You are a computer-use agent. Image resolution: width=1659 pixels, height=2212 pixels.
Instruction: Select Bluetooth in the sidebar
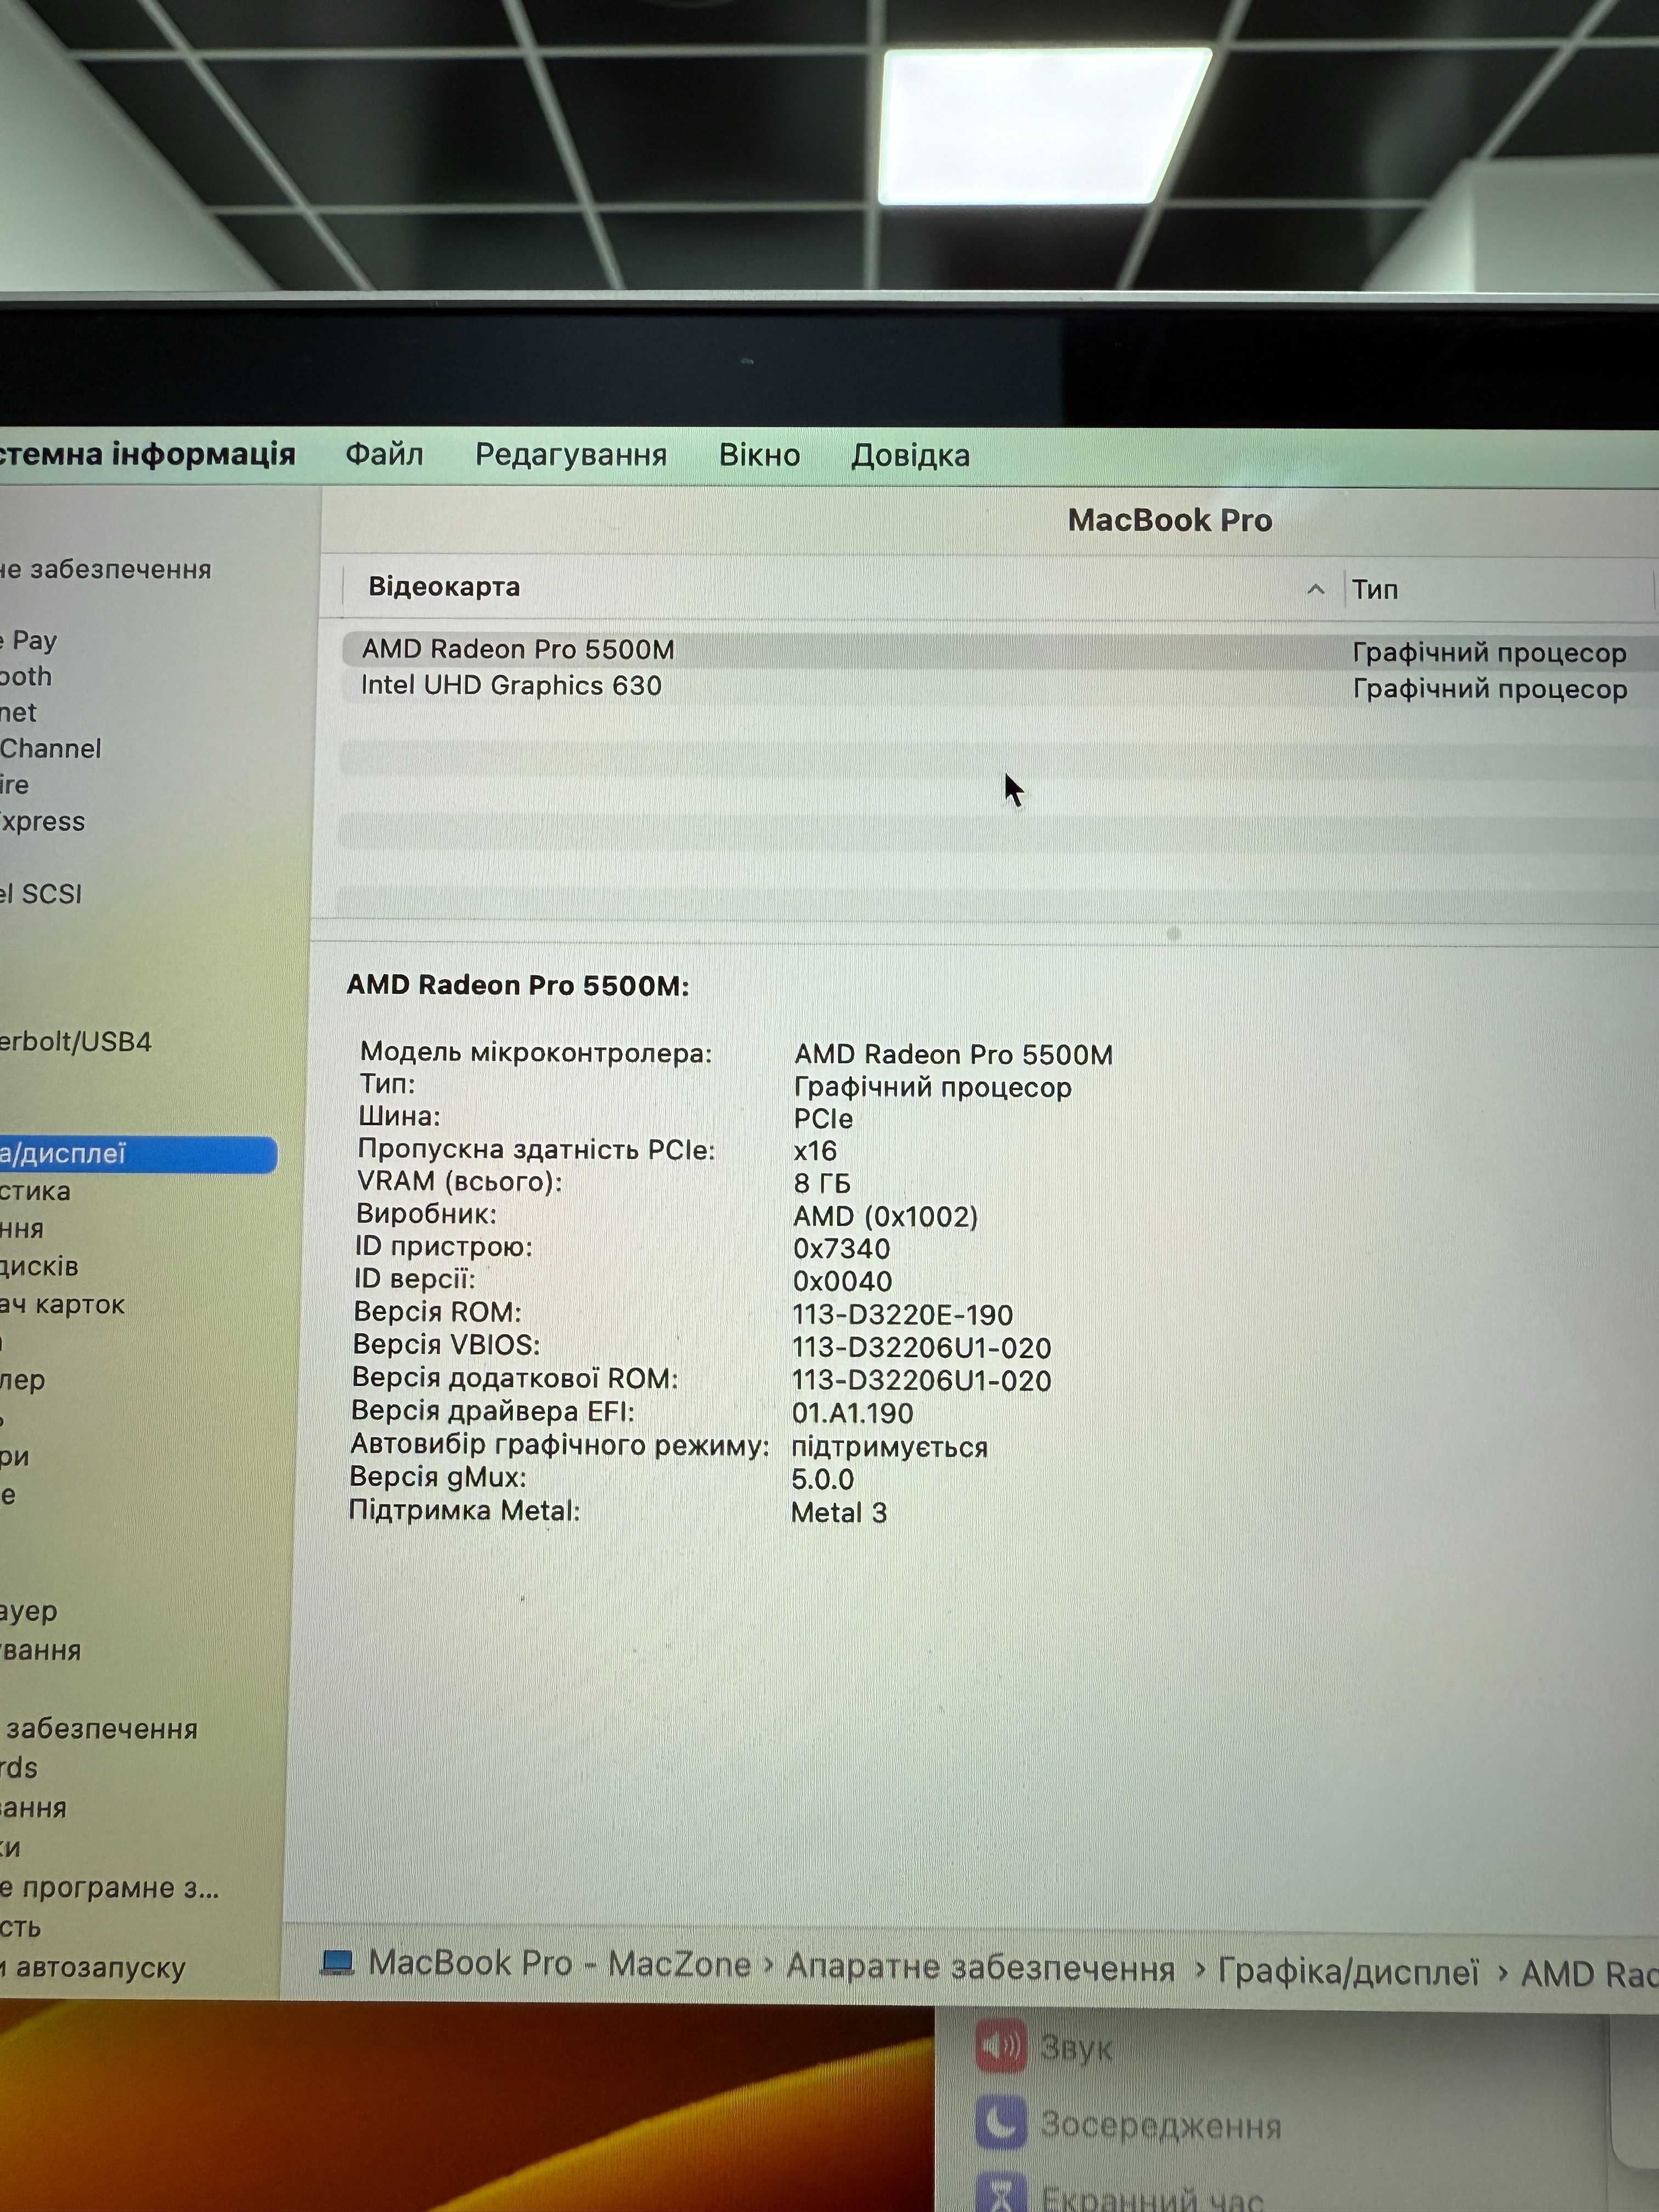coord(26,677)
